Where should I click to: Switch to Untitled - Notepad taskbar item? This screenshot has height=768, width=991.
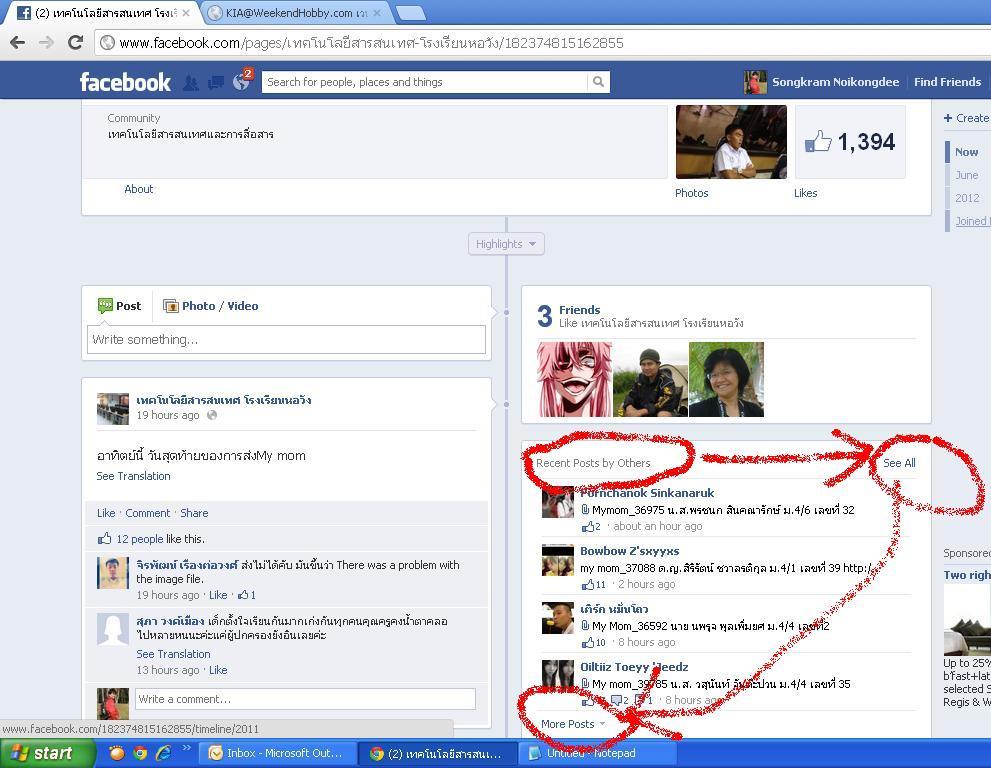(597, 753)
